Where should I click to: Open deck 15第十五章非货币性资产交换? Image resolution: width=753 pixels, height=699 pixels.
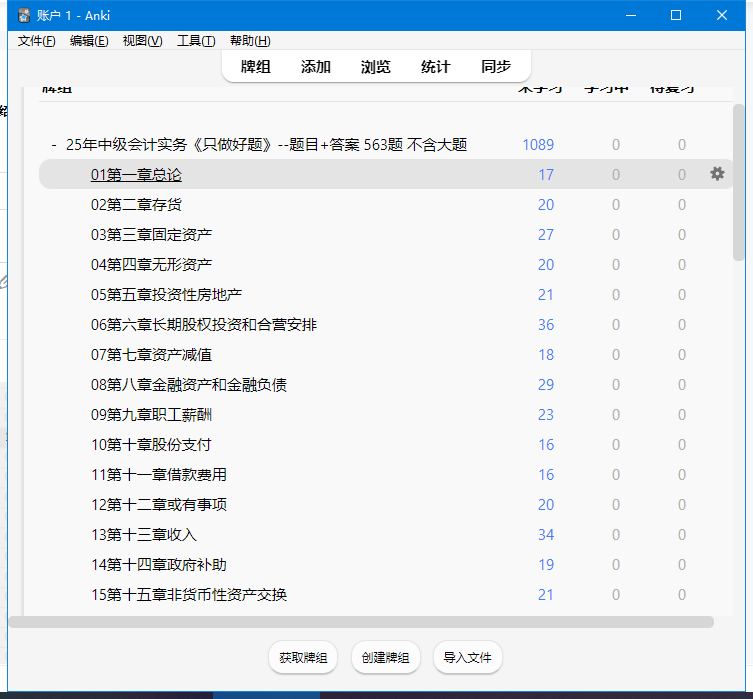[189, 595]
